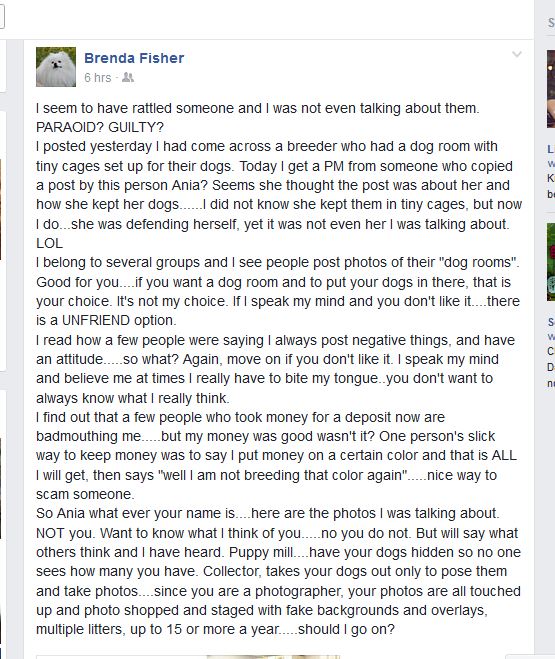Click the description text under the first sidebar ad
The height and width of the screenshot is (659, 555).
click(x=551, y=186)
